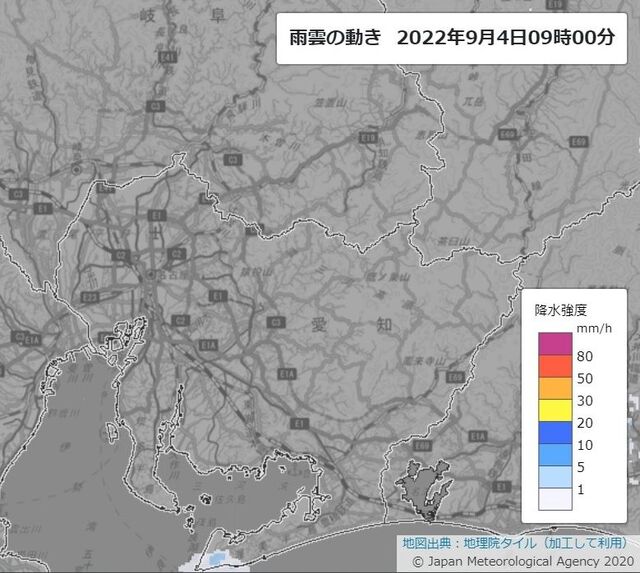Click the 知 character of the prefecture label
This screenshot has height=573, width=640.
coord(384,325)
